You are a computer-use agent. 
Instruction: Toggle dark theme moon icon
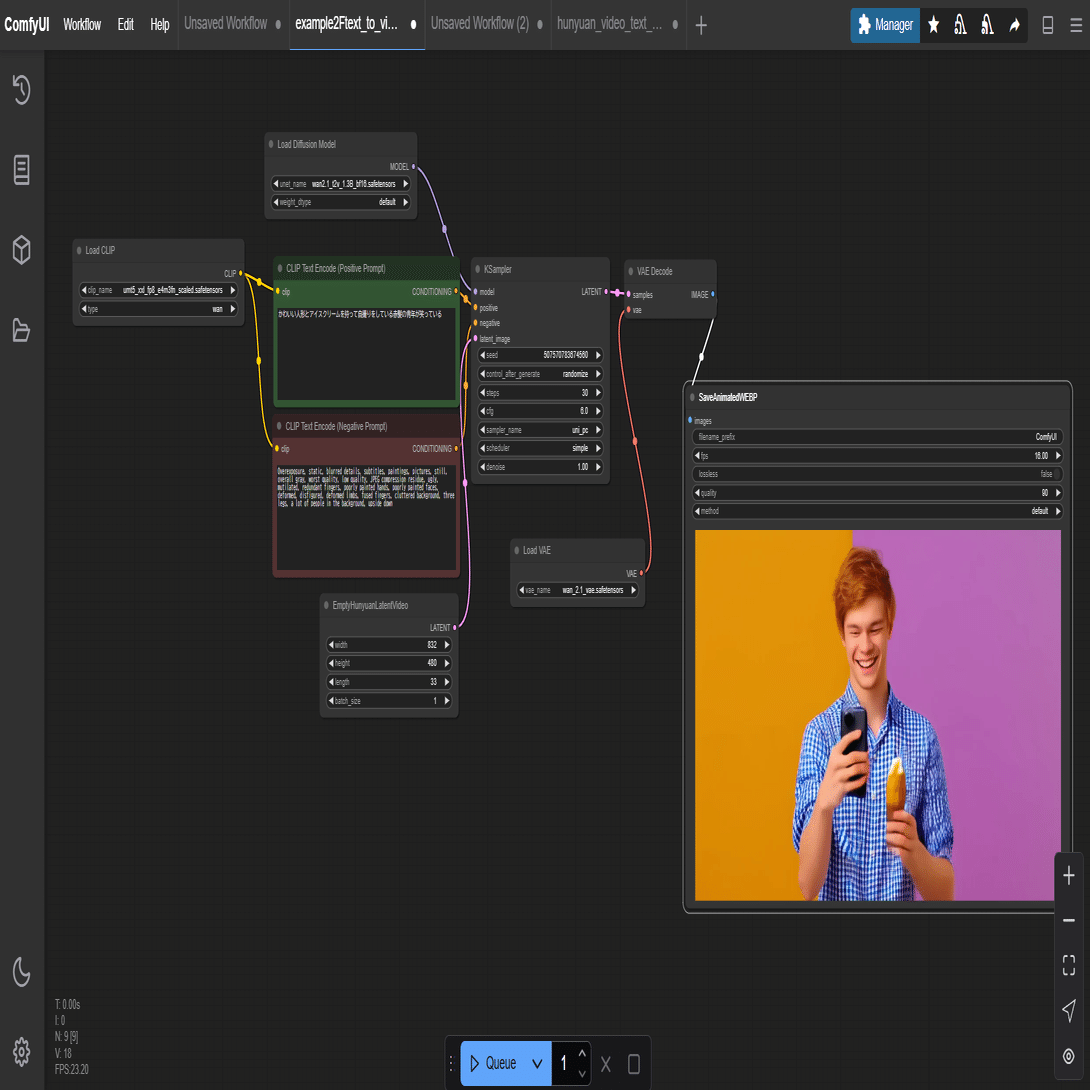click(22, 972)
